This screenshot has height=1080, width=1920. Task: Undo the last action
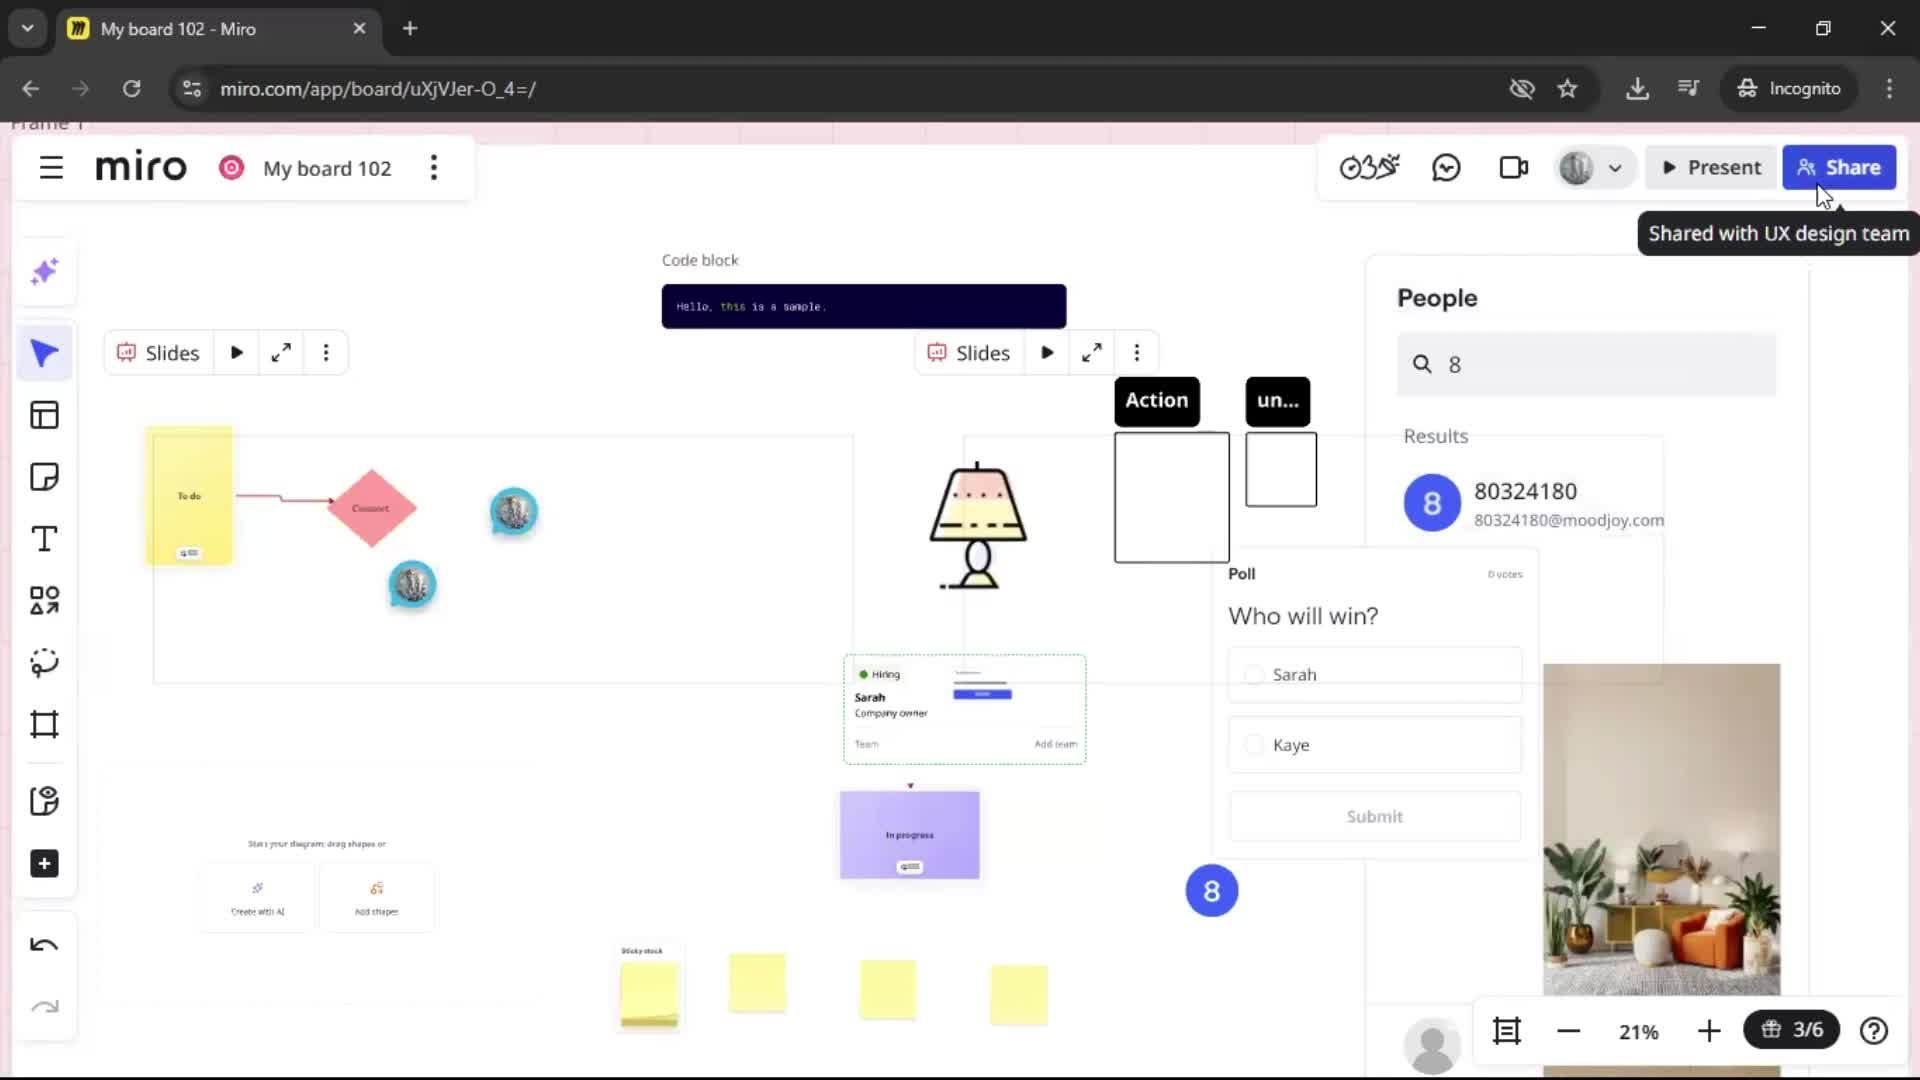click(x=44, y=945)
